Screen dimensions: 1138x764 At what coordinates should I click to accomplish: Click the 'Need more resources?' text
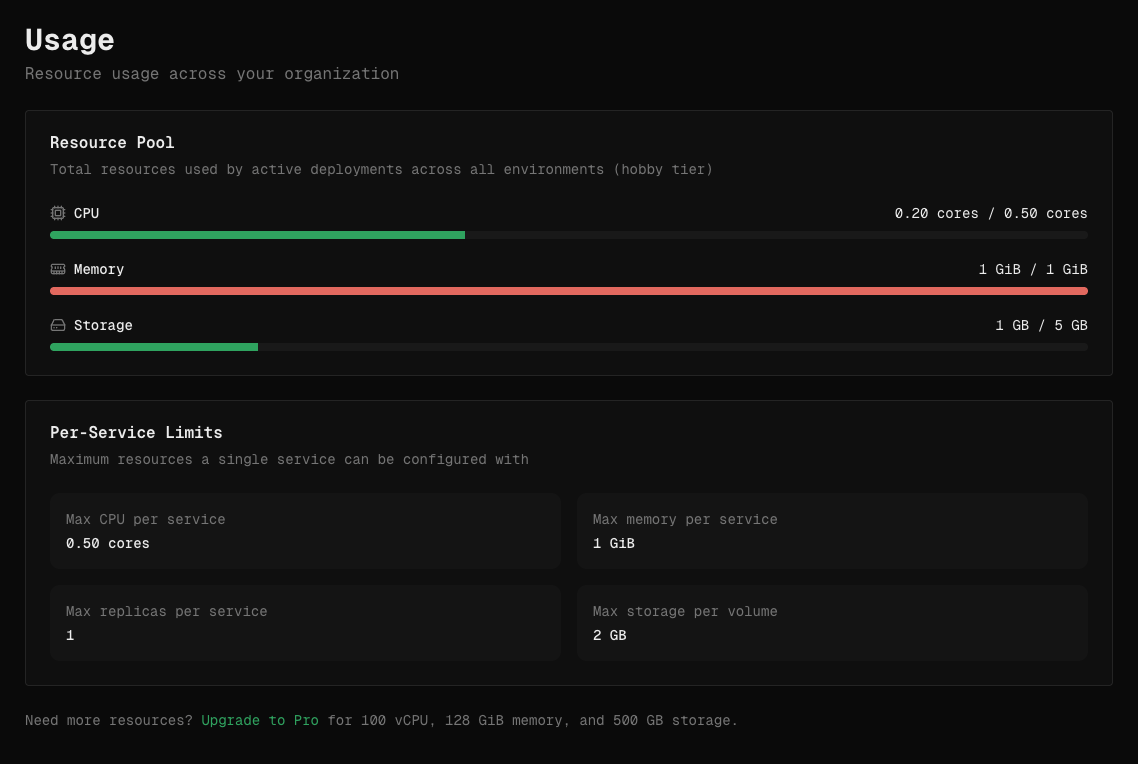click(x=109, y=720)
